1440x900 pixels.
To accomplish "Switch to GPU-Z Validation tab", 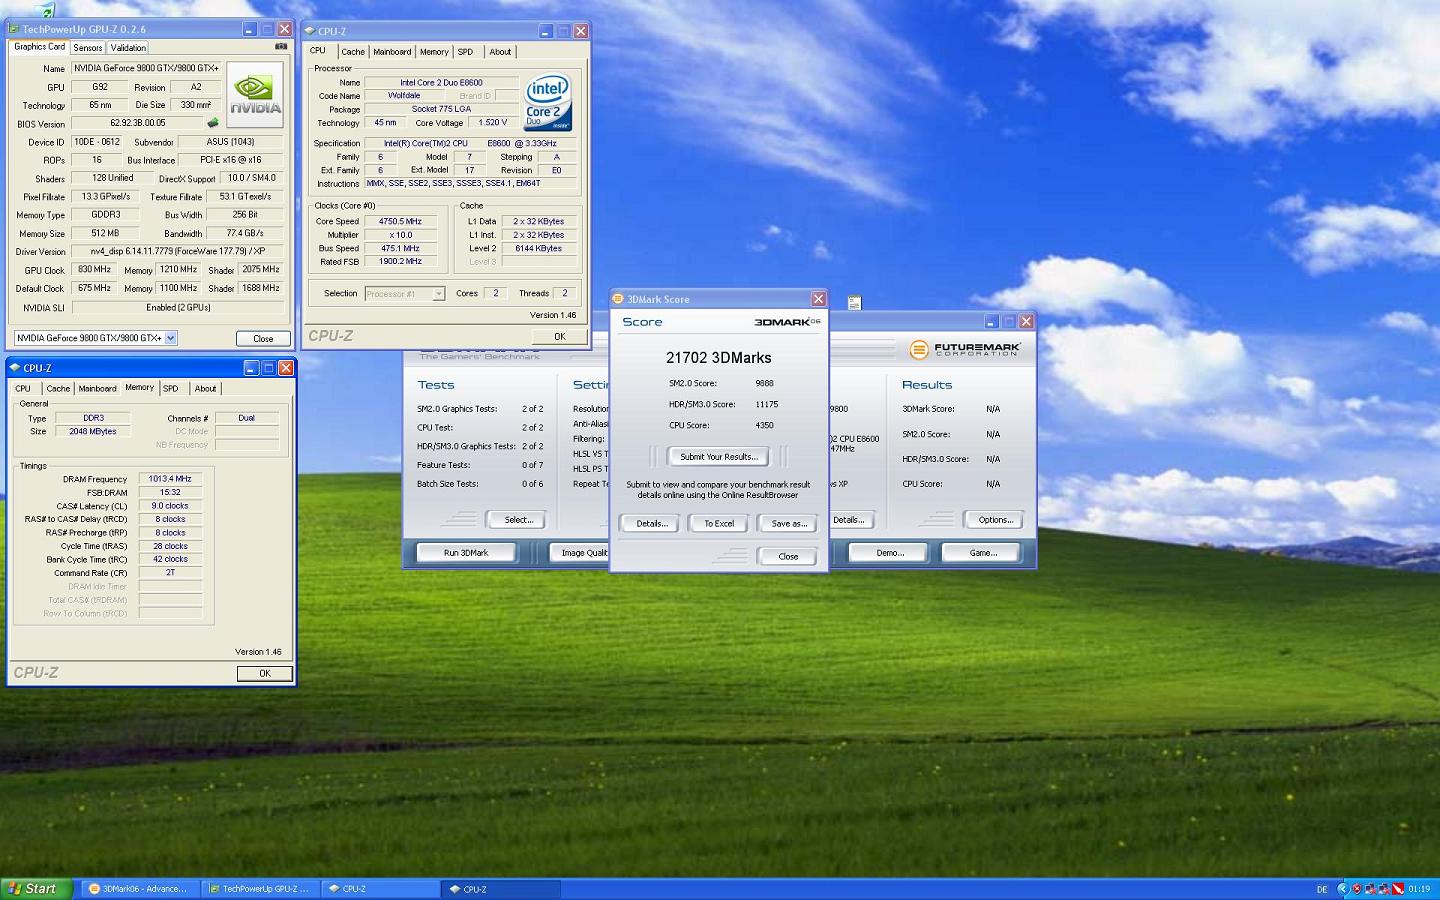I will [x=128, y=48].
